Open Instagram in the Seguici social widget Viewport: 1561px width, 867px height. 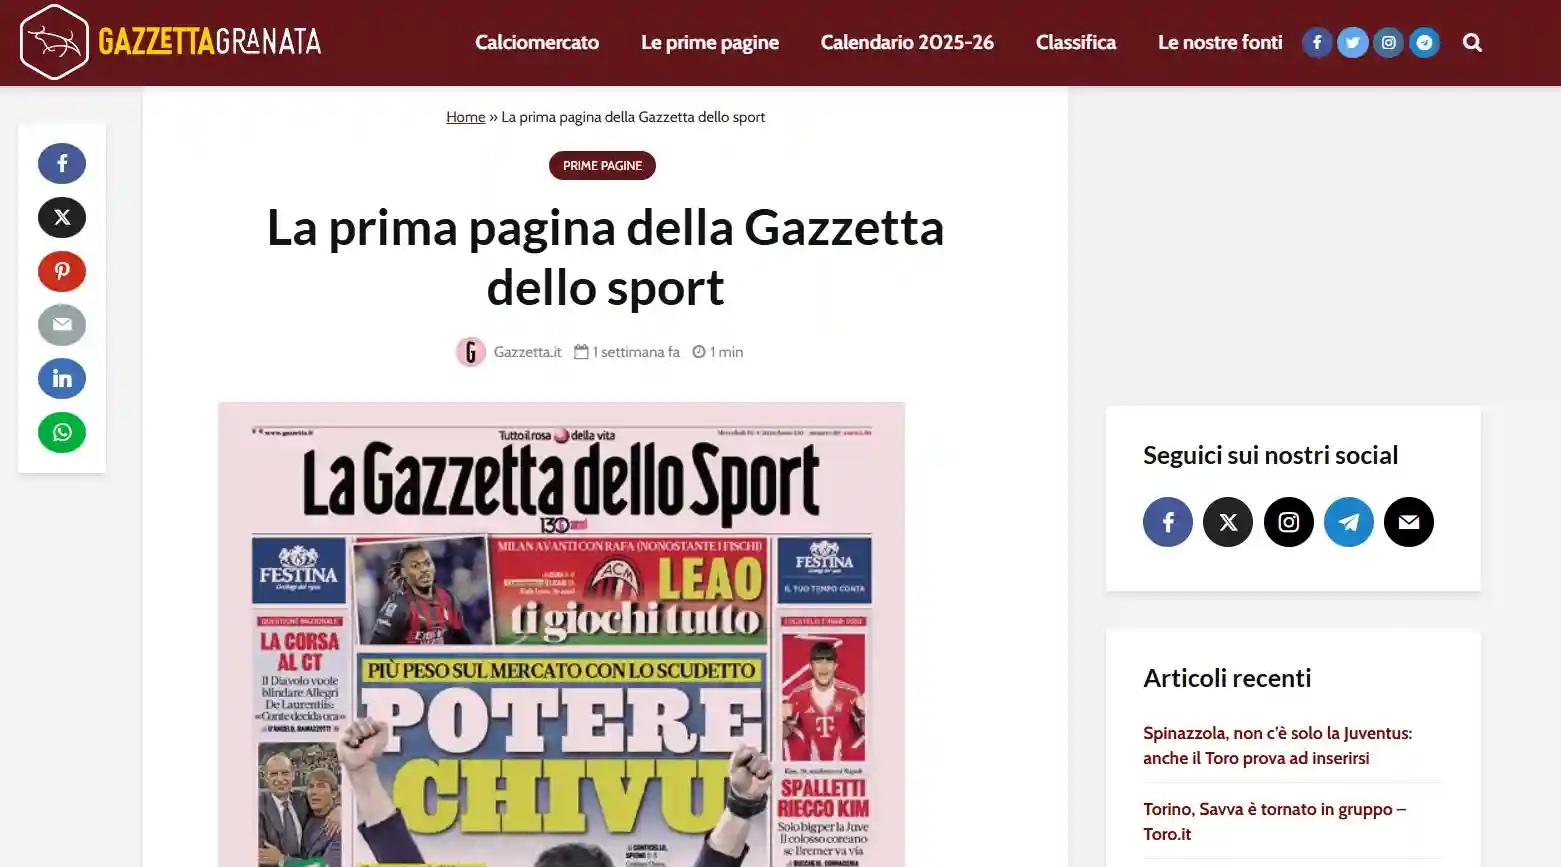coord(1289,522)
